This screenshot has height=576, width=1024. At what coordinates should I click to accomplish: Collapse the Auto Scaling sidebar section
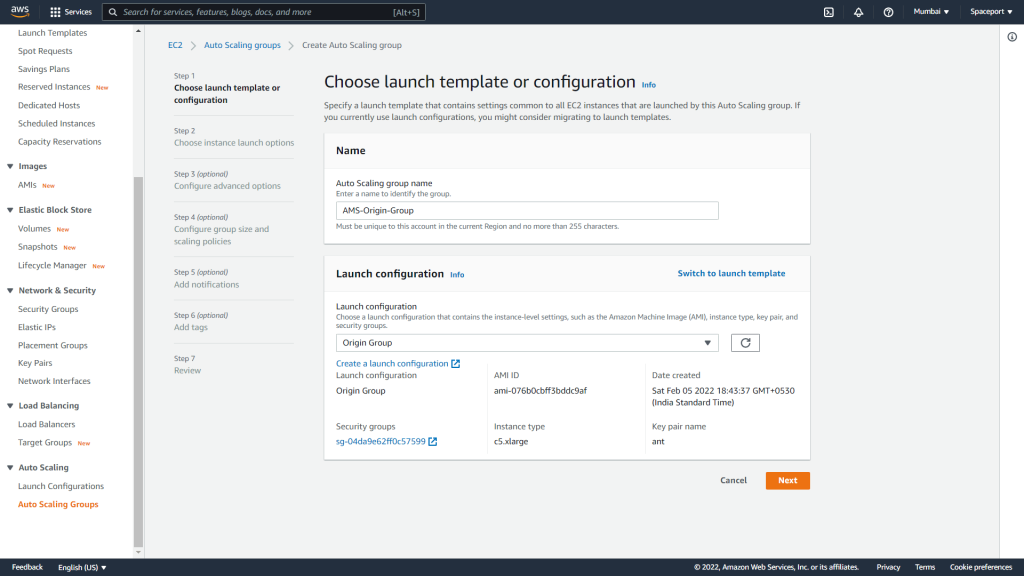coord(10,468)
